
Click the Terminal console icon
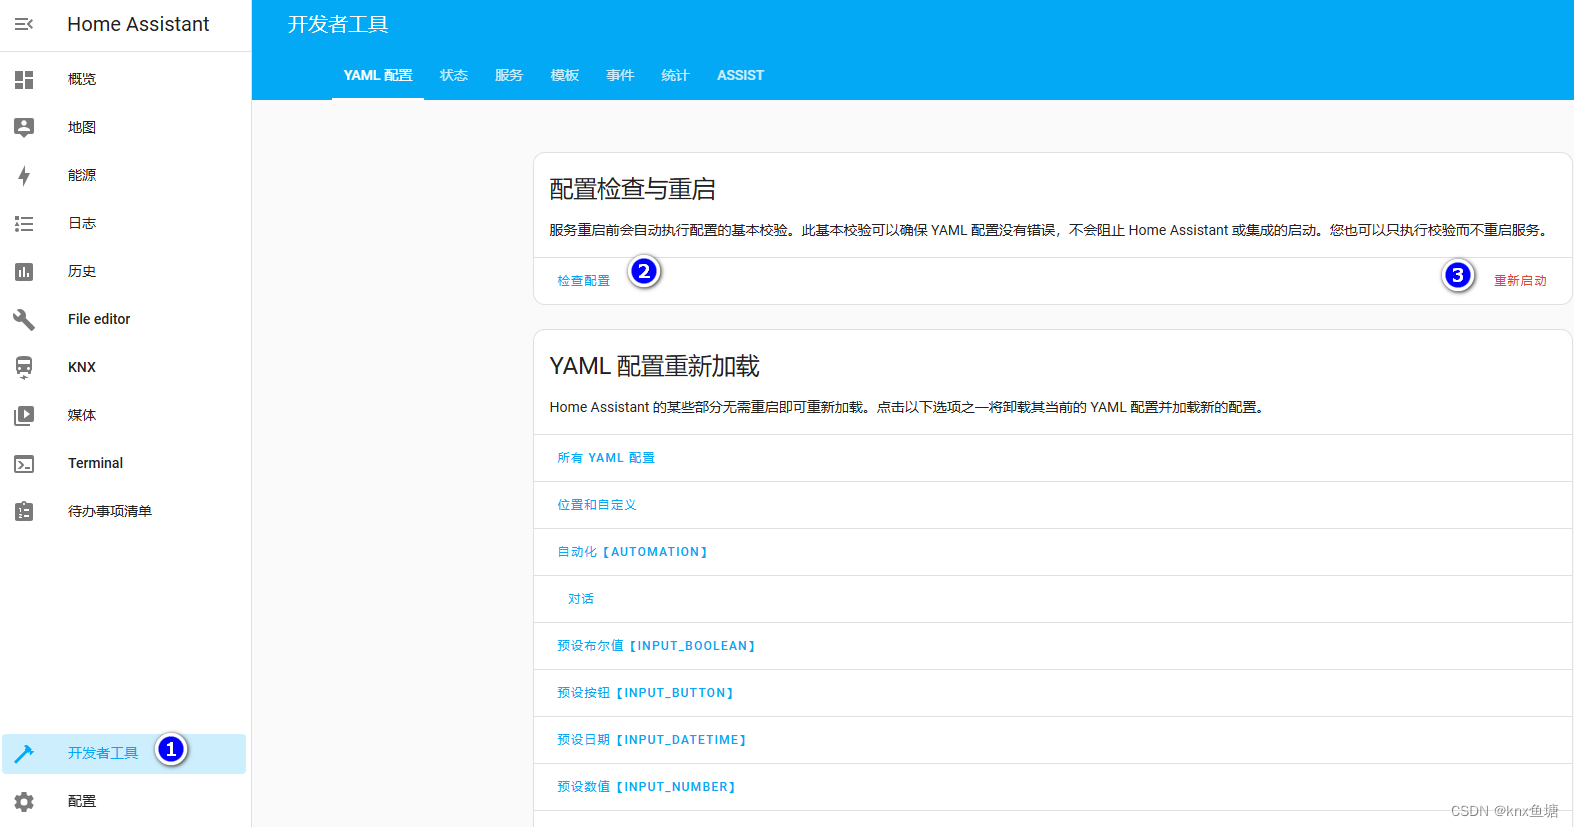point(24,463)
